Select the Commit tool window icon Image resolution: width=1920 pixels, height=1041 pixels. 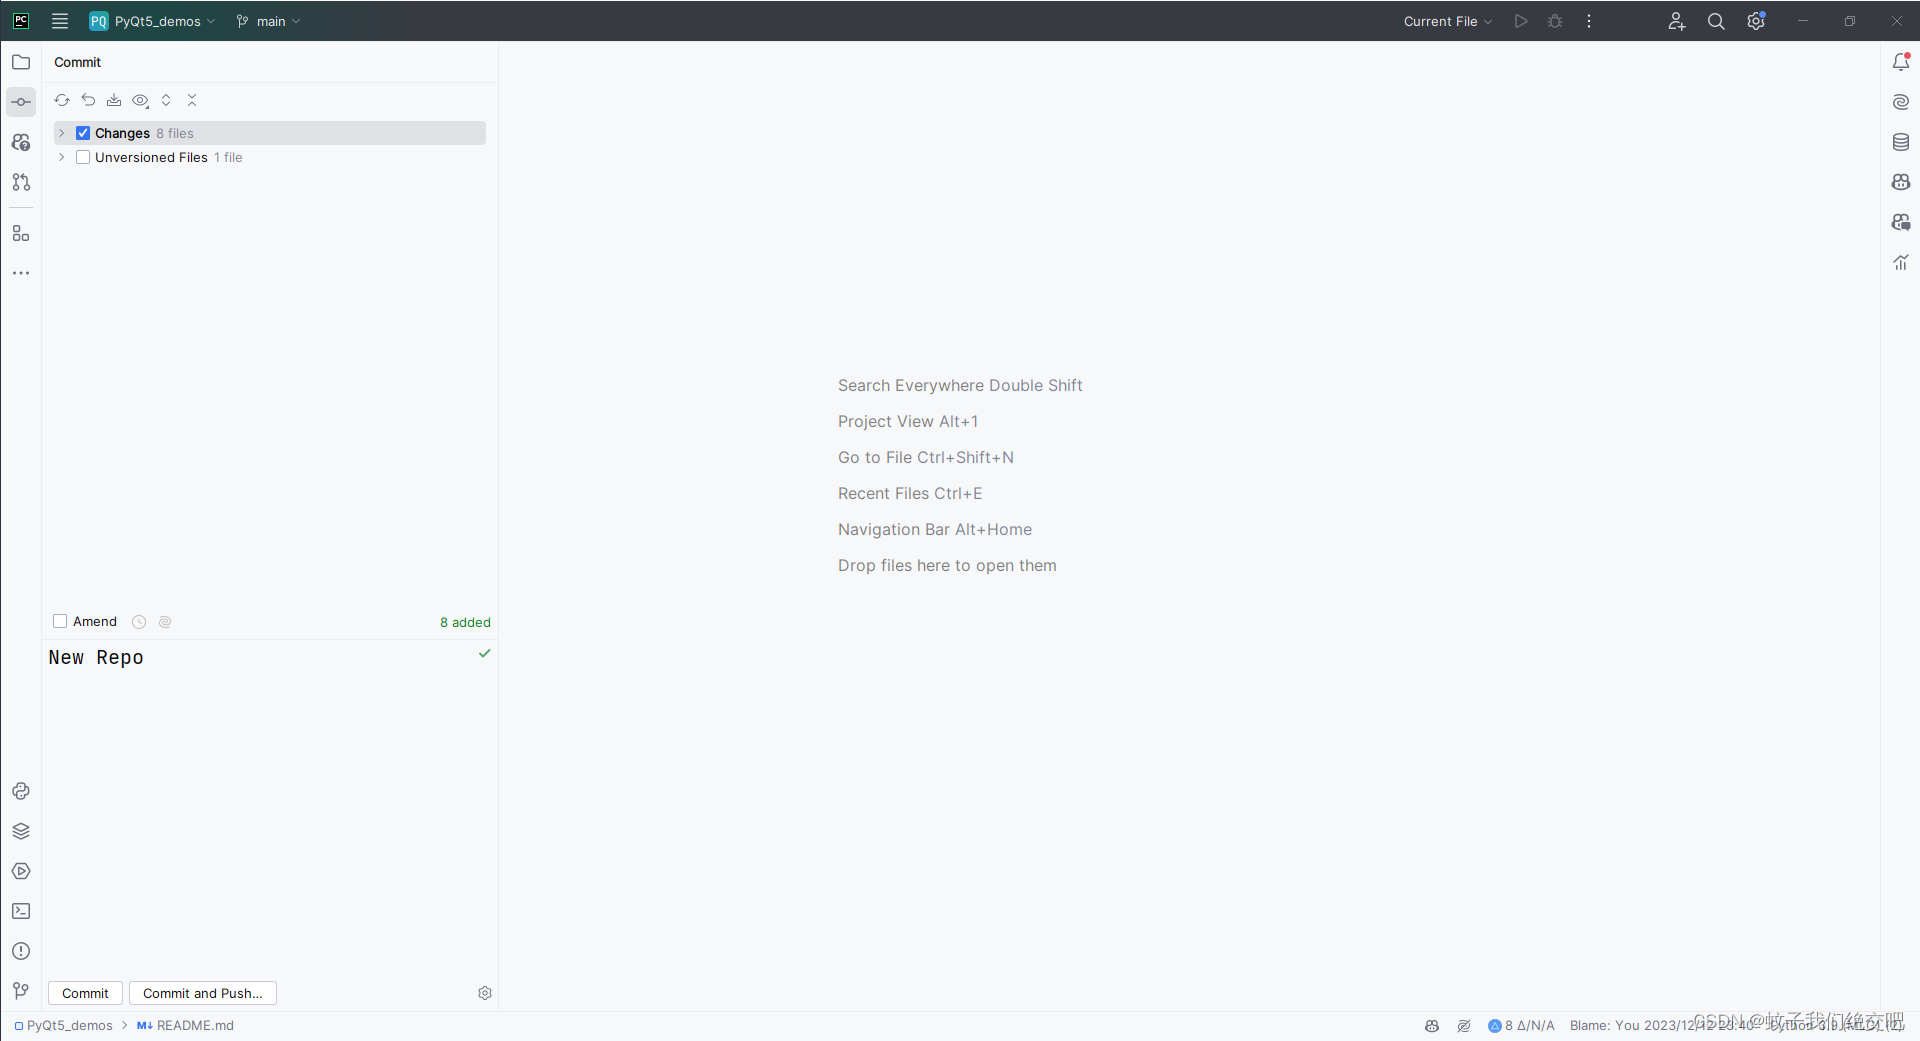click(x=21, y=102)
